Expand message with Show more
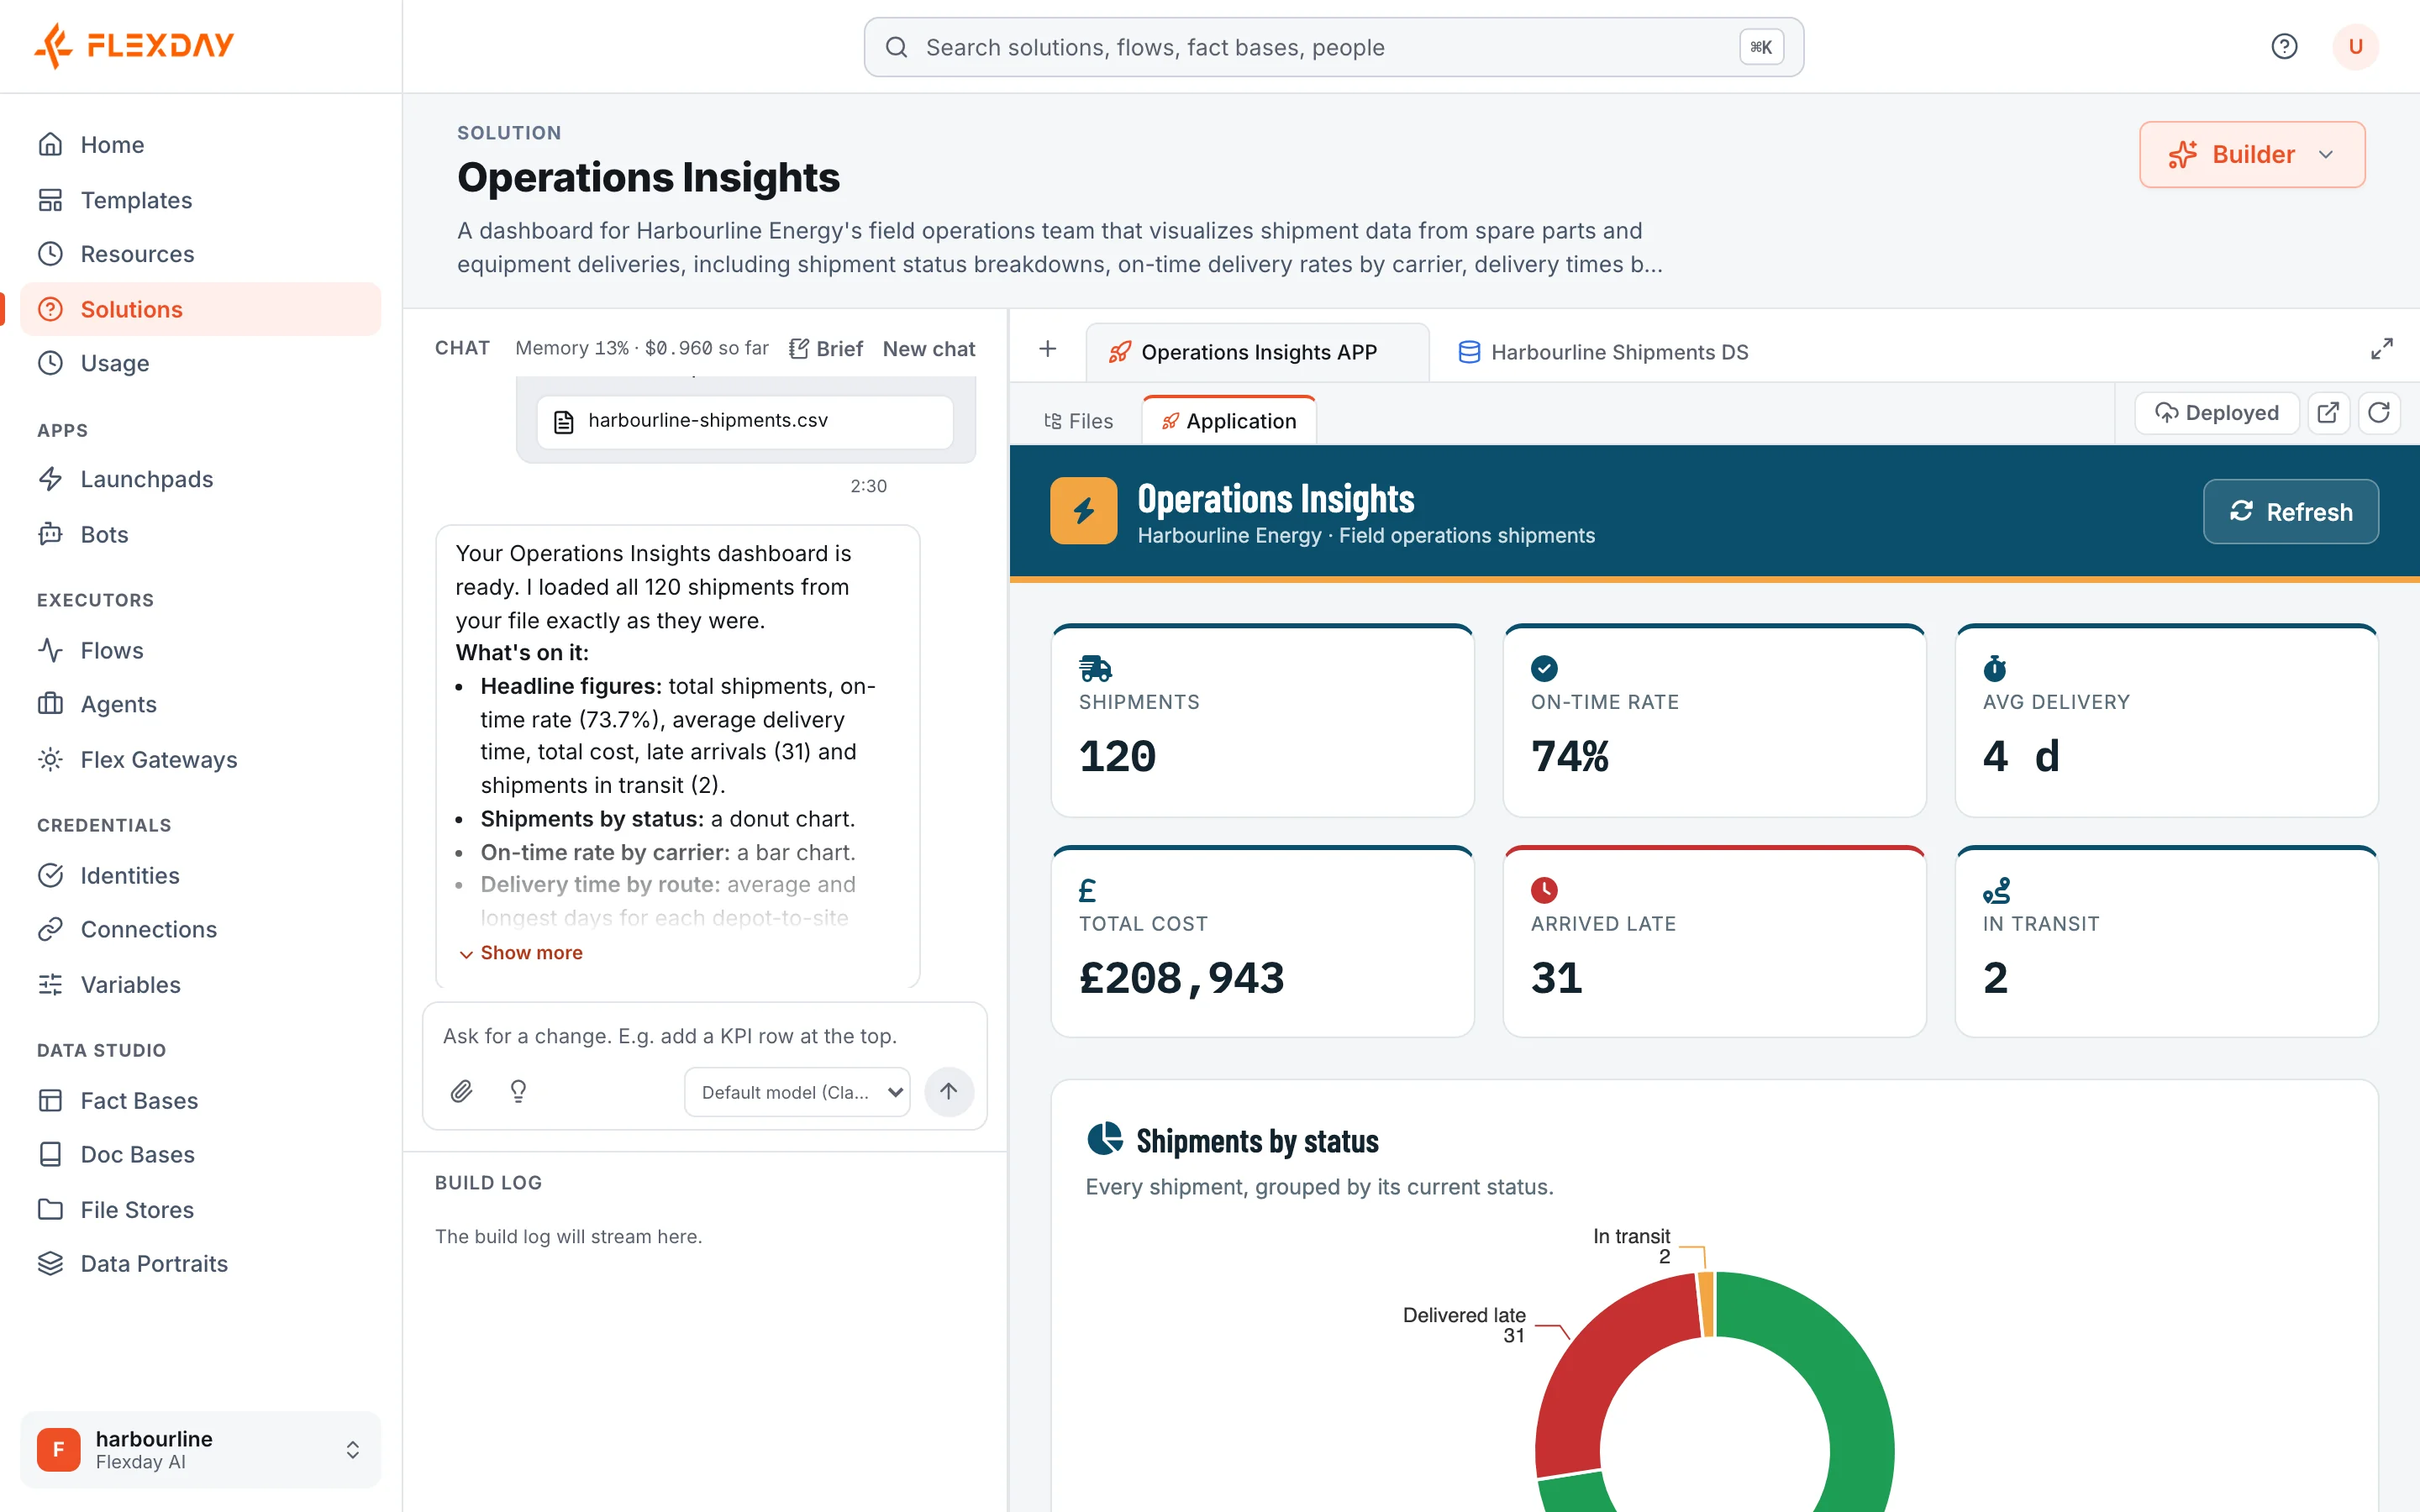This screenshot has width=2420, height=1512. coord(521,953)
